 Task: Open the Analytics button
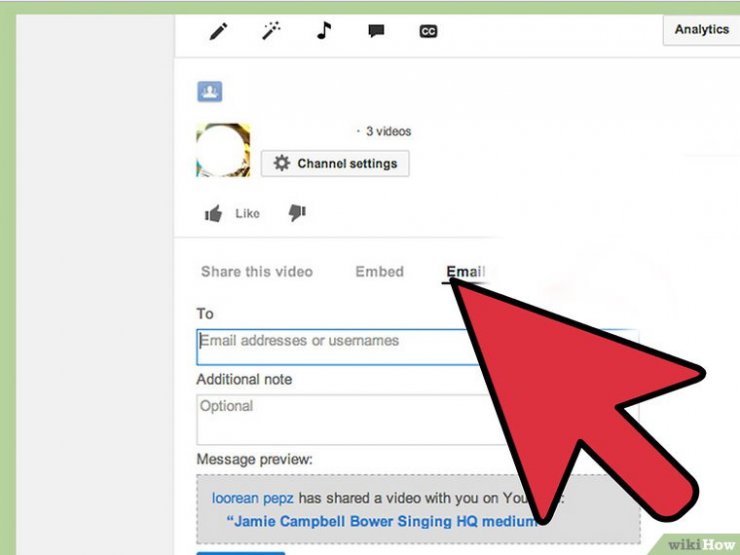(x=701, y=30)
